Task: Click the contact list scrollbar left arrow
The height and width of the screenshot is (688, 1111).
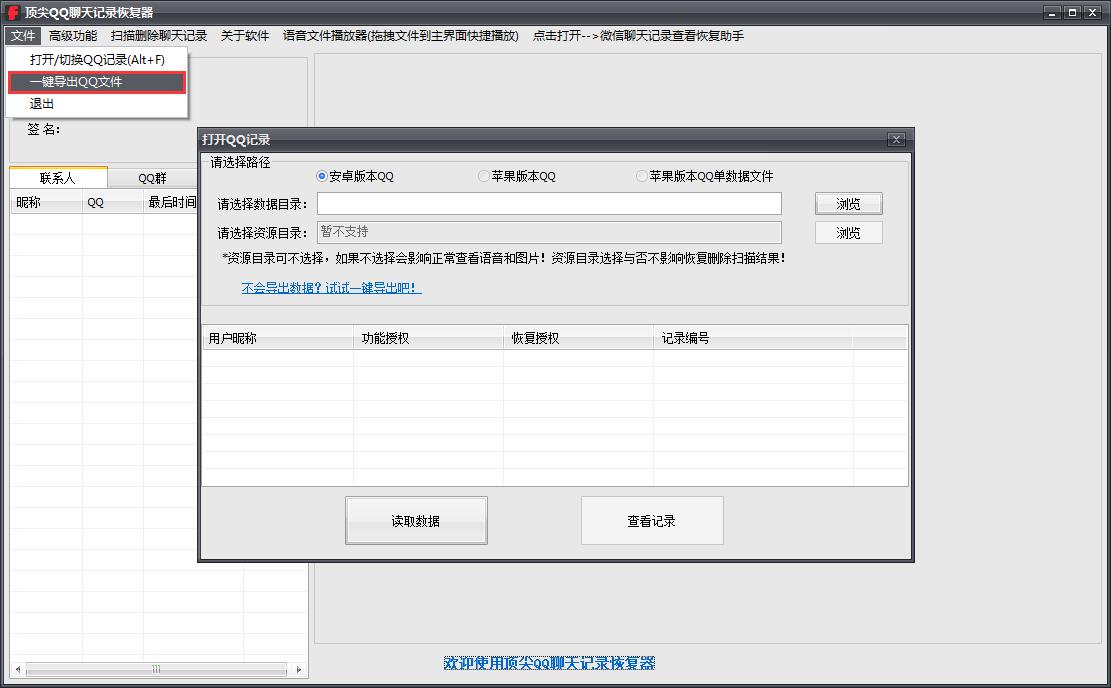Action: click(x=18, y=669)
